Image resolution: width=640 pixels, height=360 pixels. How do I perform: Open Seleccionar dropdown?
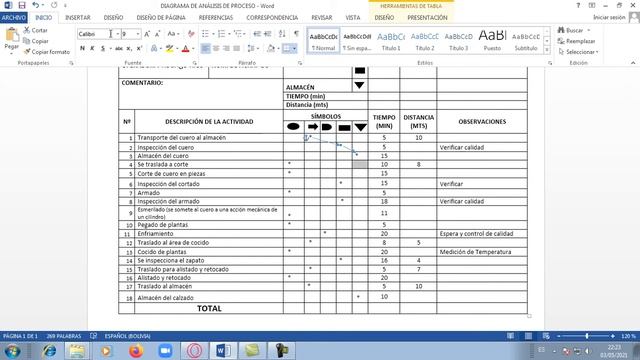pos(578,52)
